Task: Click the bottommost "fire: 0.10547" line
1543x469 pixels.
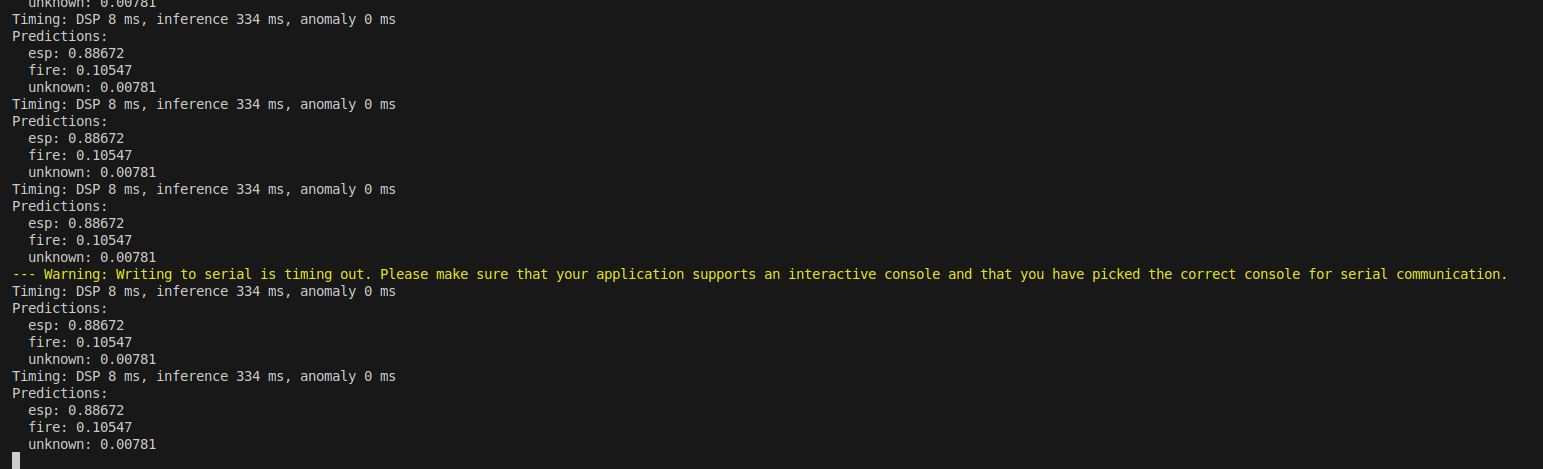Action: 80,427
